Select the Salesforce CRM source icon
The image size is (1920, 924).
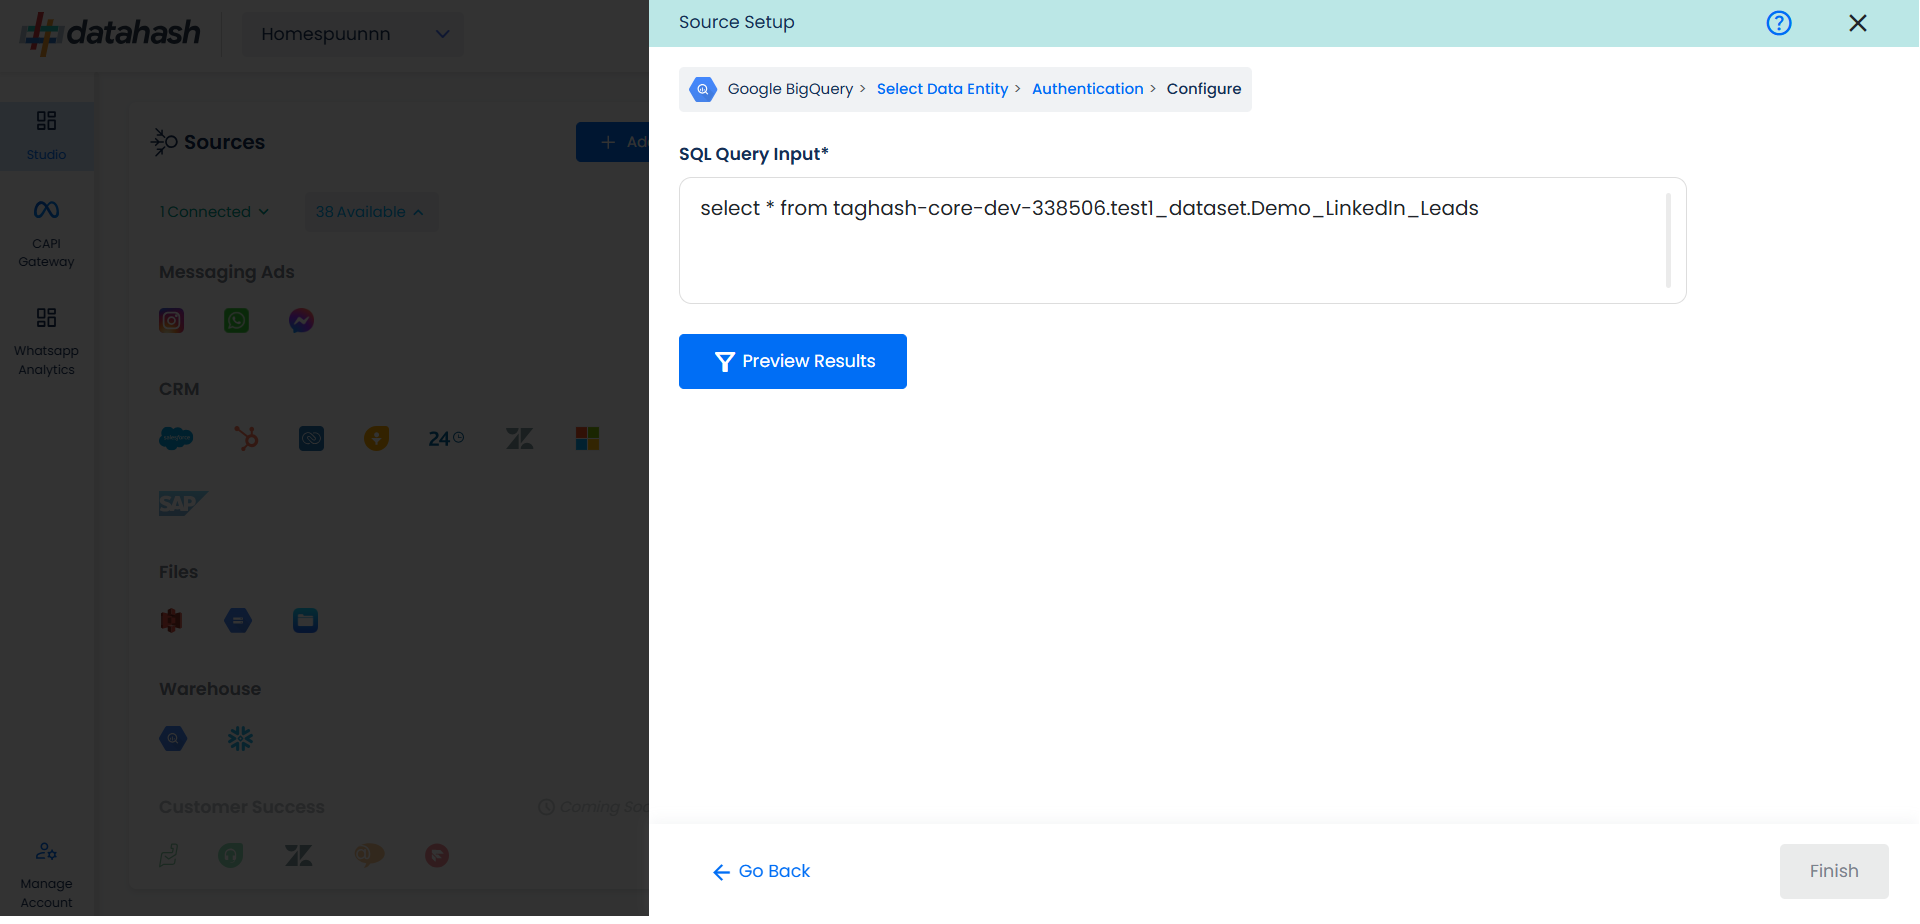coord(176,438)
